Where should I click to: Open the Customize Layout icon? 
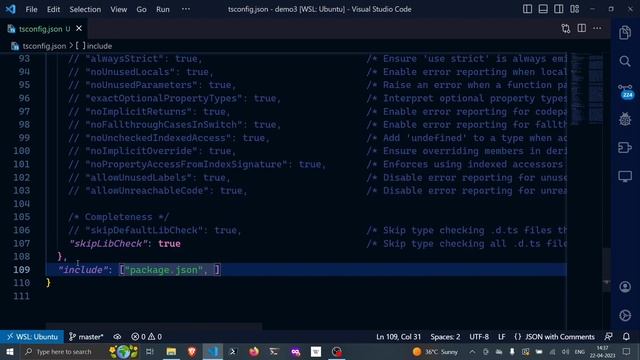[575, 9]
